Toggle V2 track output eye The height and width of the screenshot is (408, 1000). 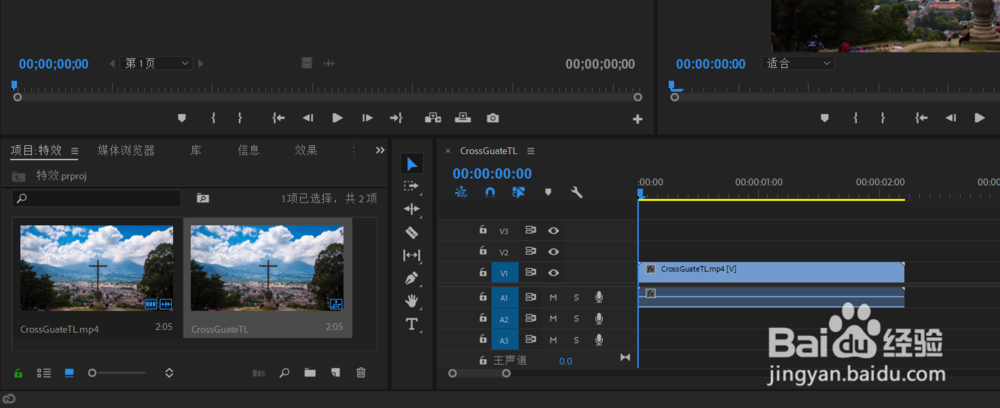coord(554,252)
